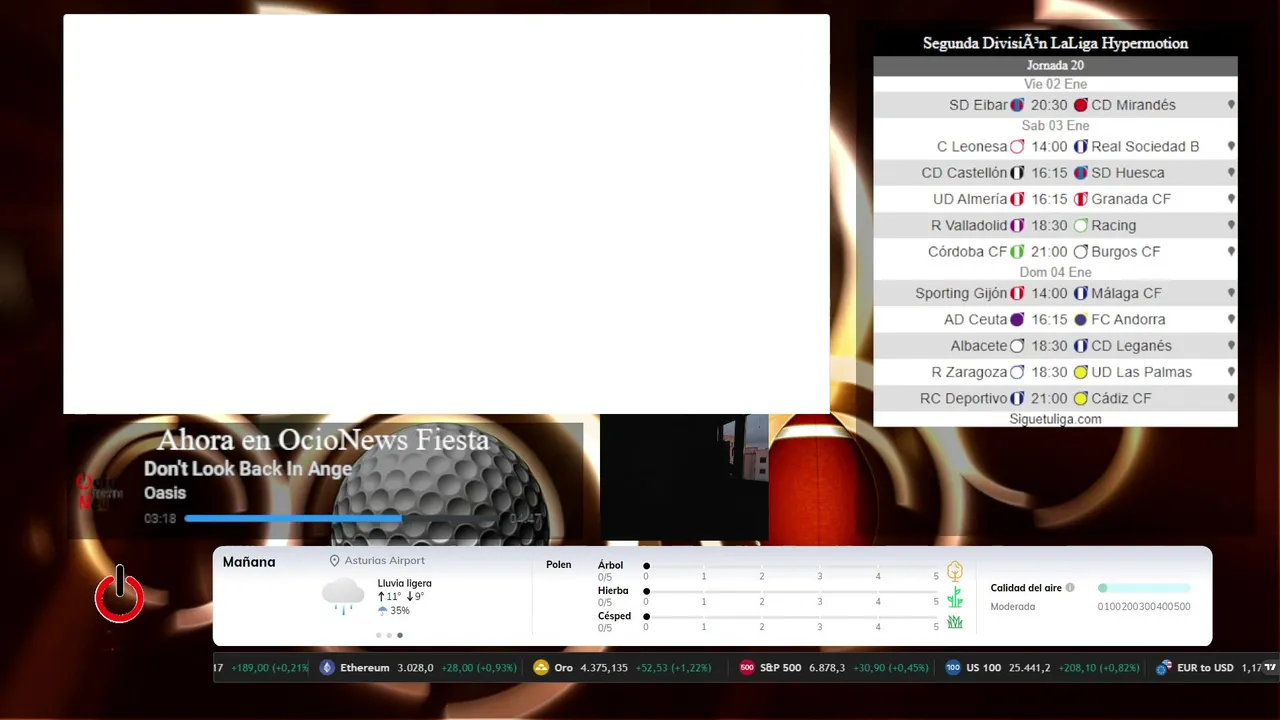The height and width of the screenshot is (720, 1280).
Task: Click the US 100 badge icon
Action: (x=953, y=668)
